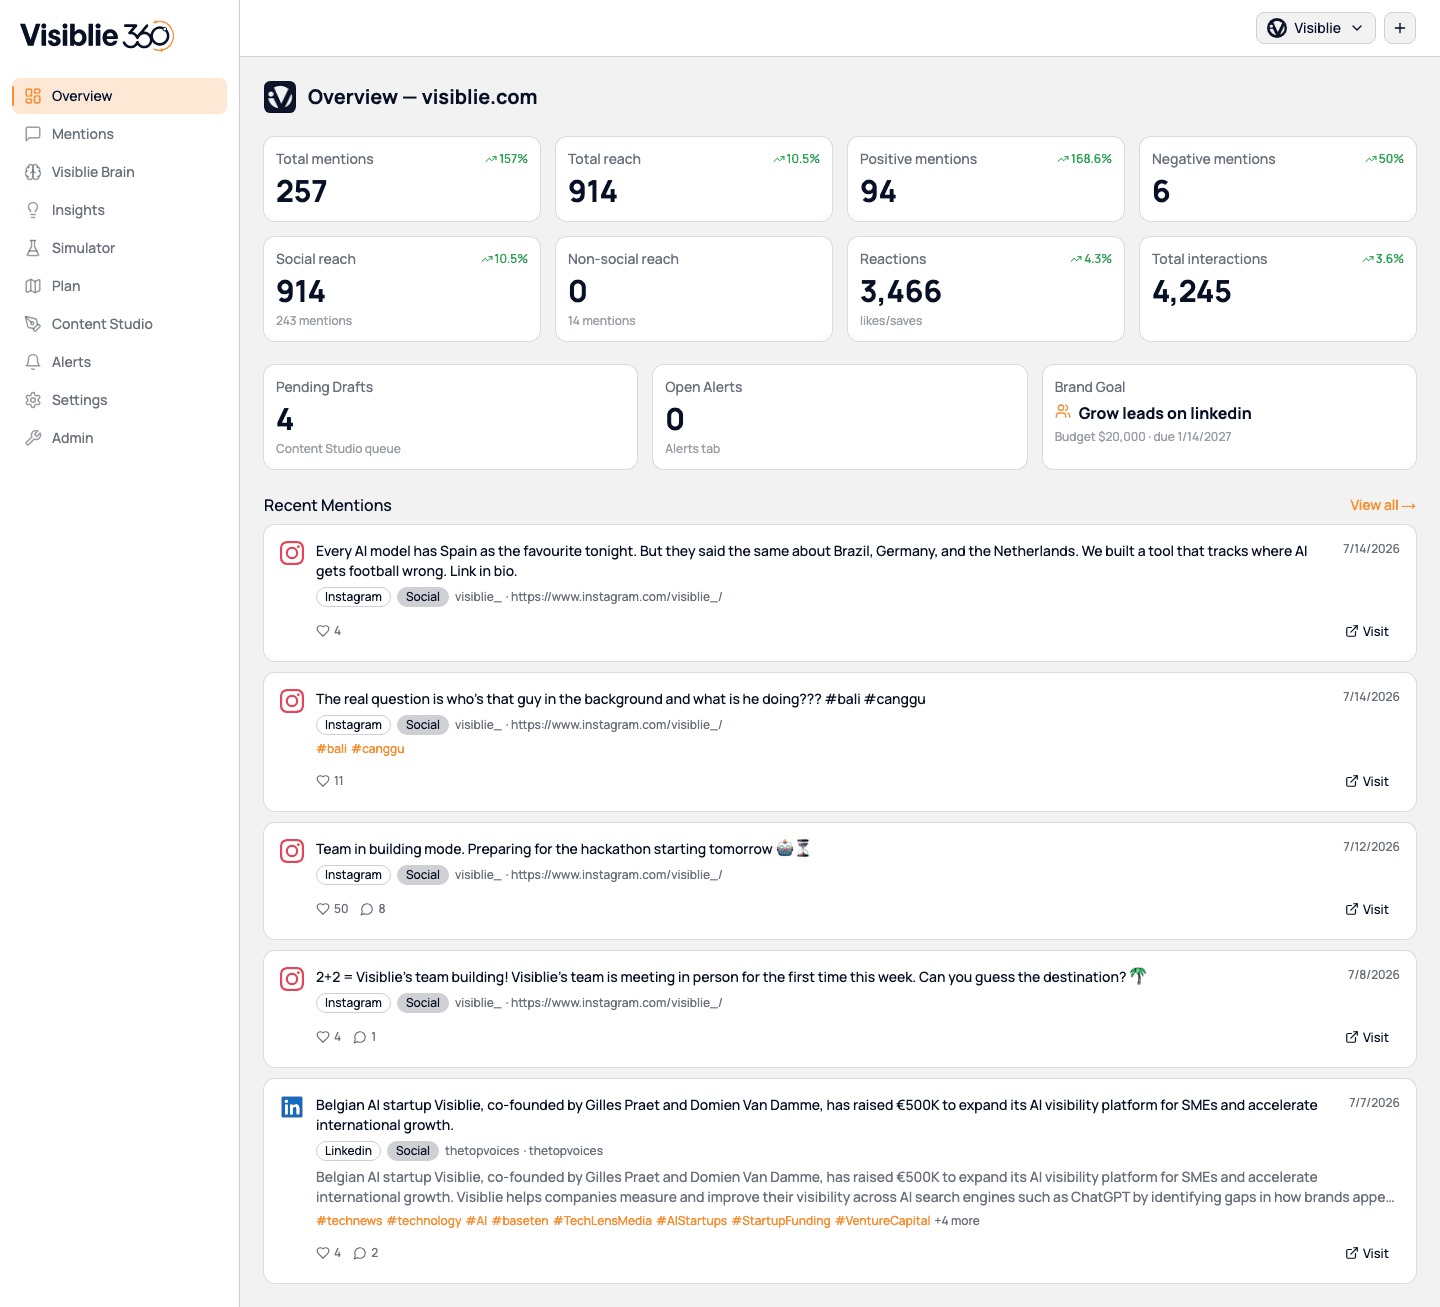The height and width of the screenshot is (1307, 1440).
Task: Open the Visiblie brand selector dropdown
Action: pos(1315,28)
